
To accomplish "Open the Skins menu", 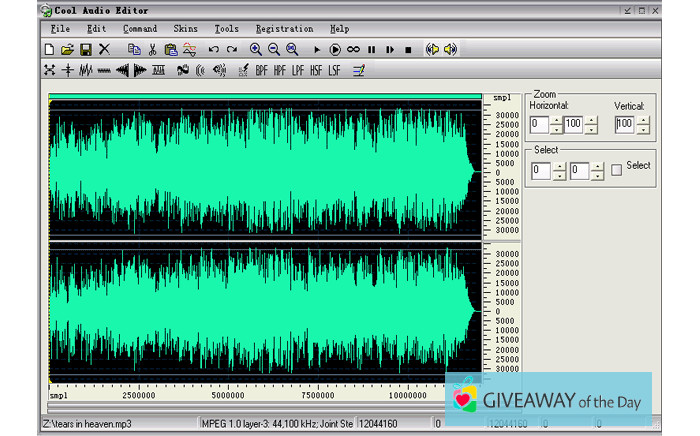I will [185, 29].
